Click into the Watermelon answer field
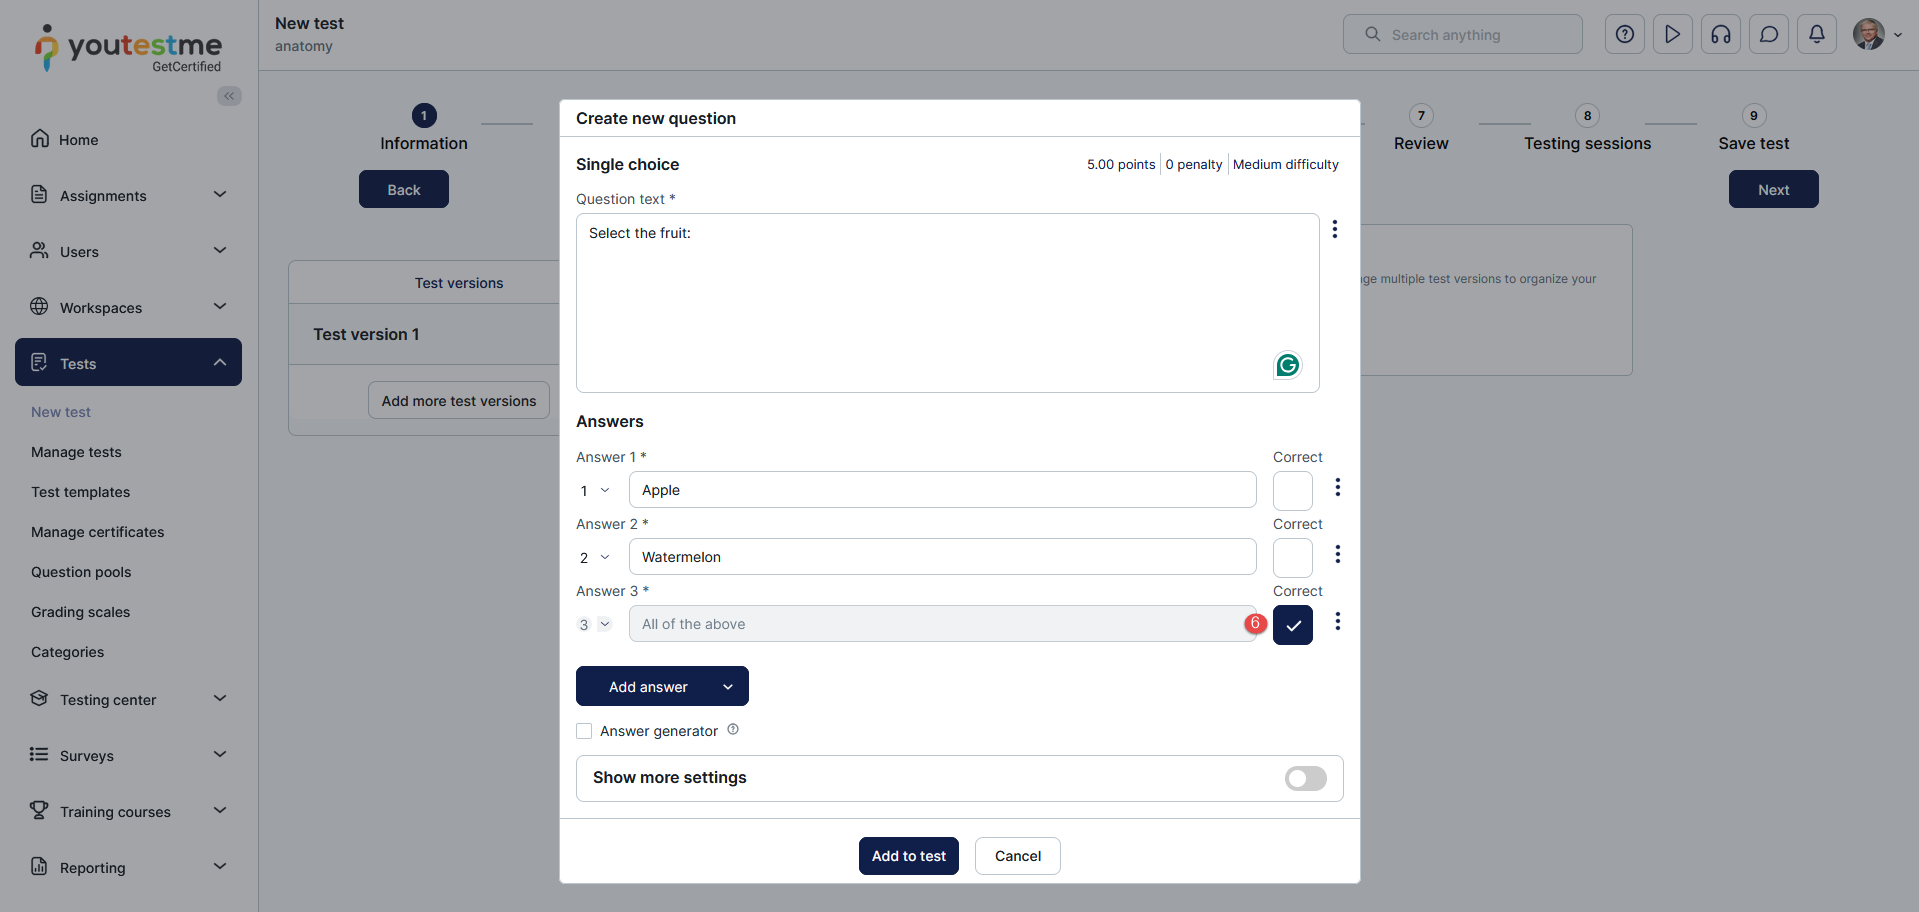The width and height of the screenshot is (1919, 912). [942, 557]
